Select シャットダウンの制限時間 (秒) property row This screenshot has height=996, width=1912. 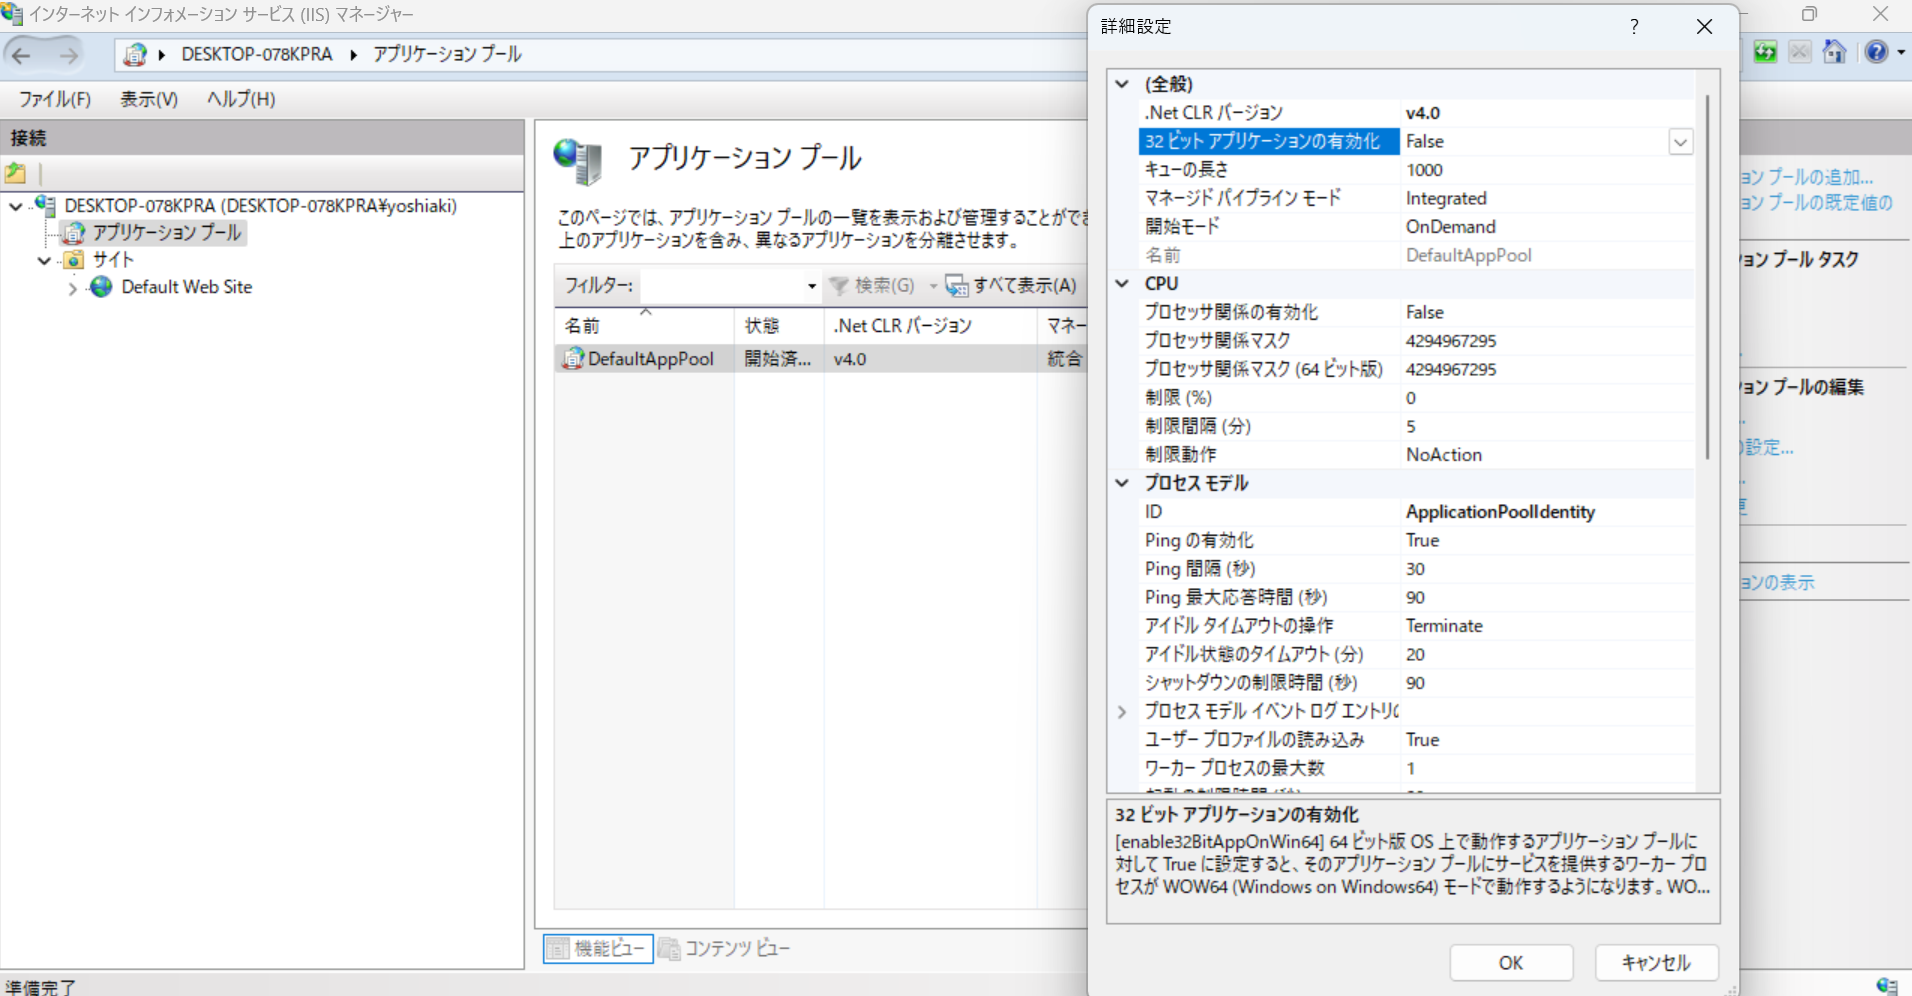click(1416, 683)
